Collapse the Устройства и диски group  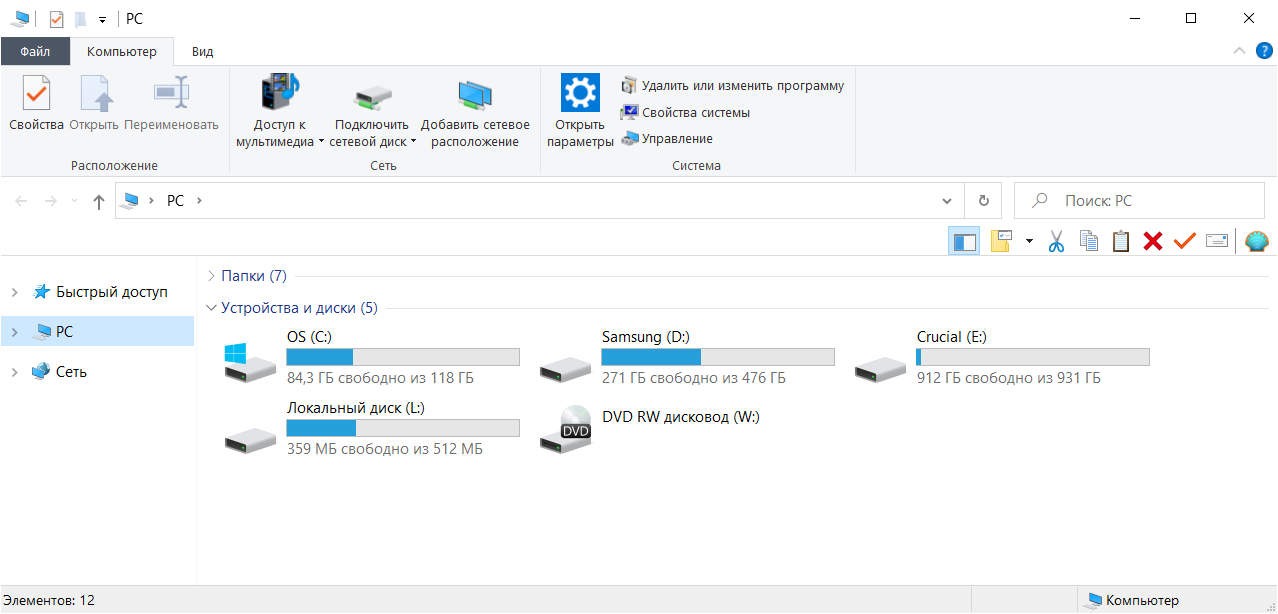211,308
